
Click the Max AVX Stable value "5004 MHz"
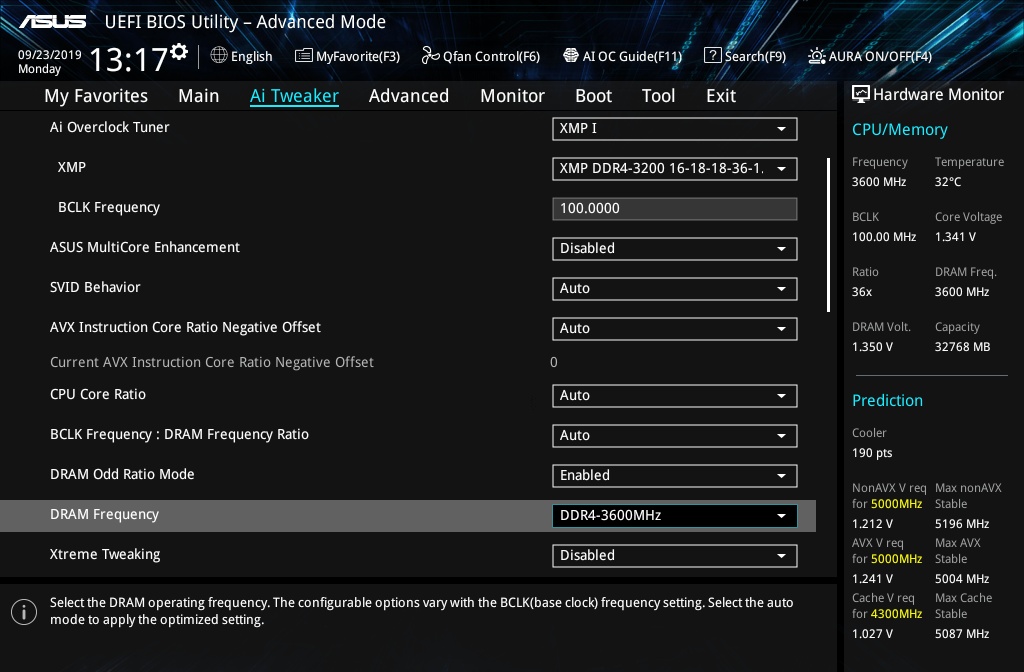click(x=962, y=579)
